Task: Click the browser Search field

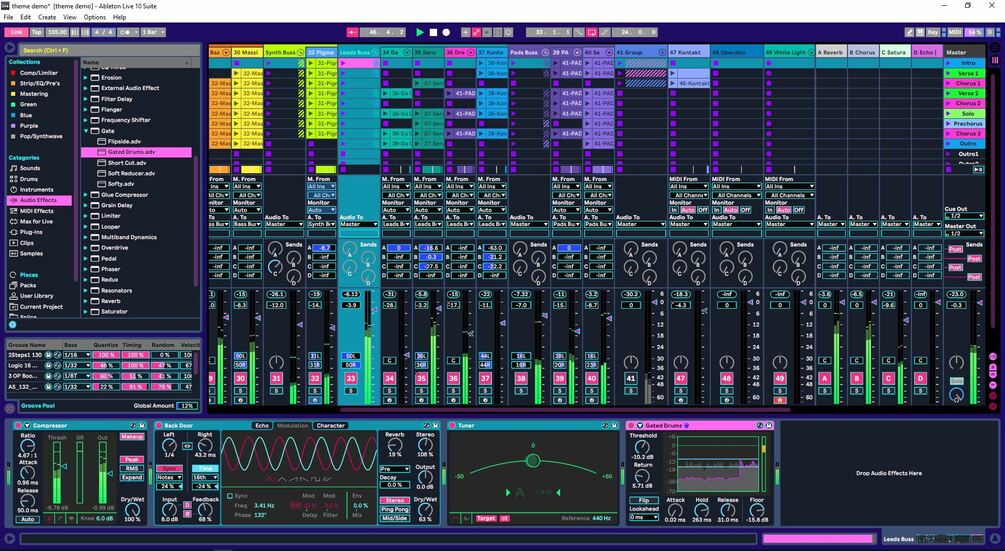Action: tap(110, 50)
